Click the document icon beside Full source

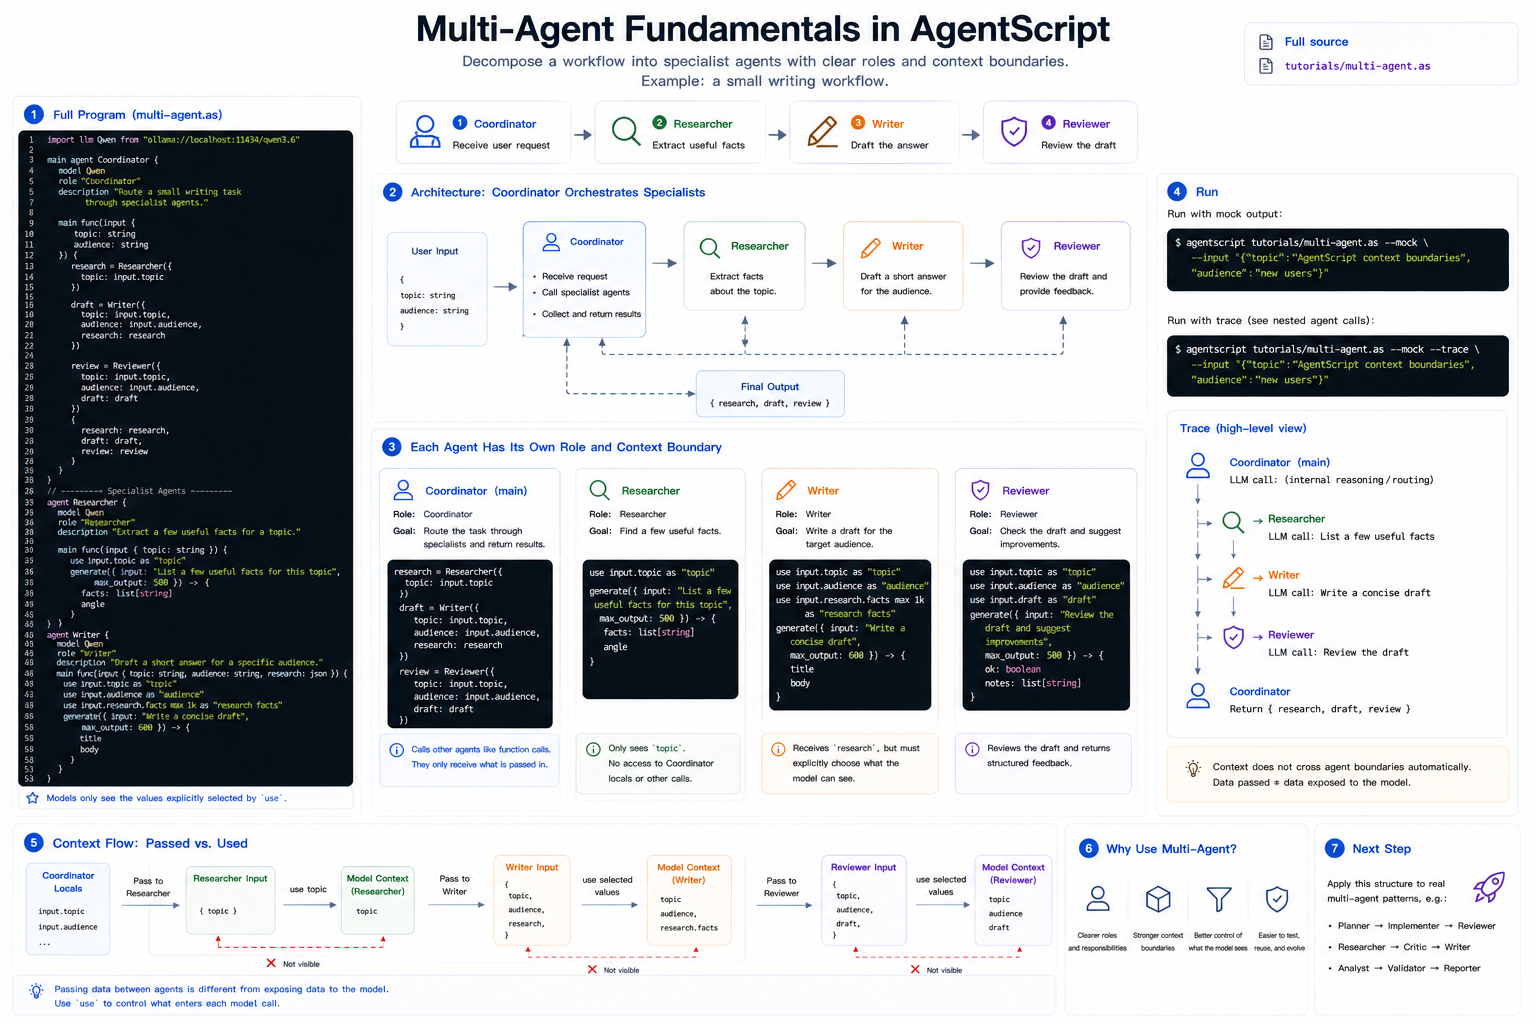point(1265,42)
